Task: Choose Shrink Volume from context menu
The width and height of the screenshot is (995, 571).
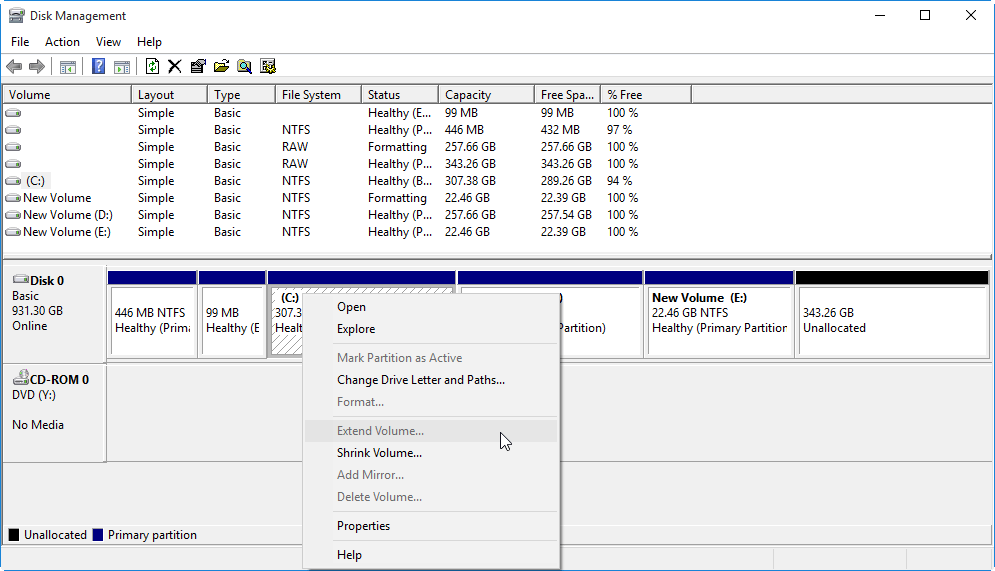Action: click(432, 453)
